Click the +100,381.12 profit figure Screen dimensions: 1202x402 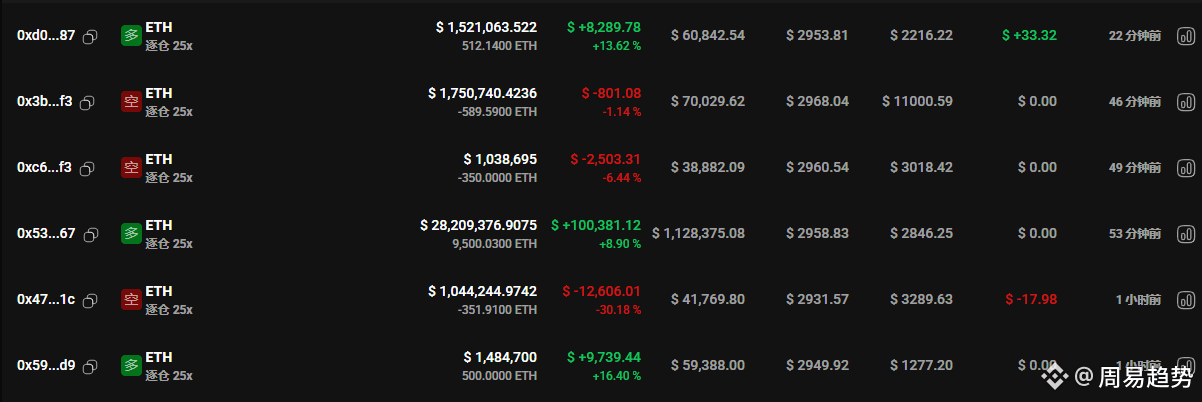[x=601, y=226]
